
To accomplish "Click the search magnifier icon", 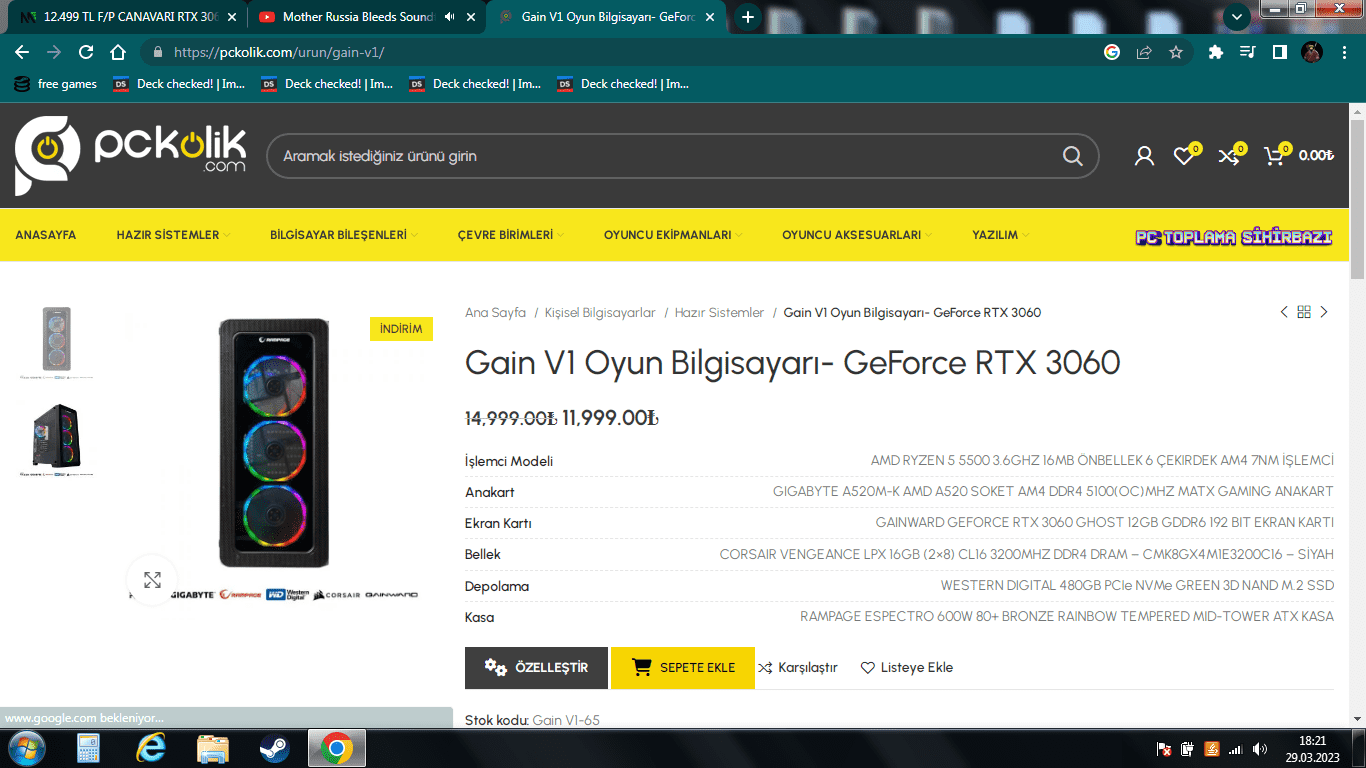I will pos(1072,156).
